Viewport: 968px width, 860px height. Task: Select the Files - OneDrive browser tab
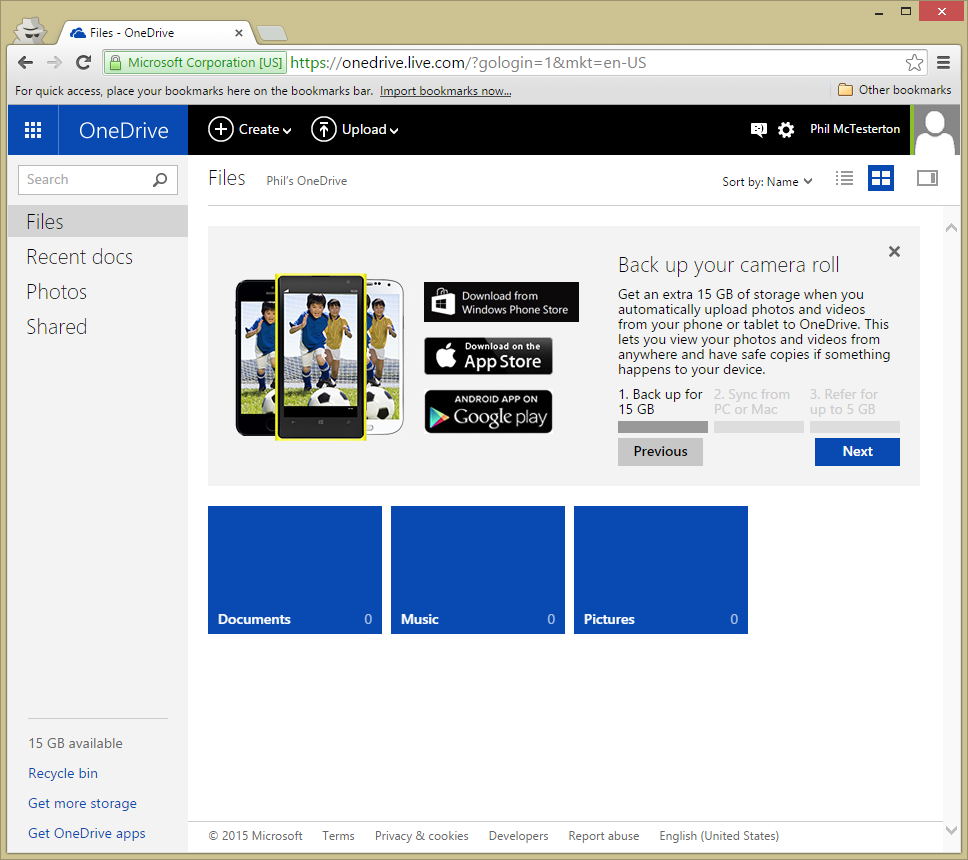pyautogui.click(x=157, y=33)
